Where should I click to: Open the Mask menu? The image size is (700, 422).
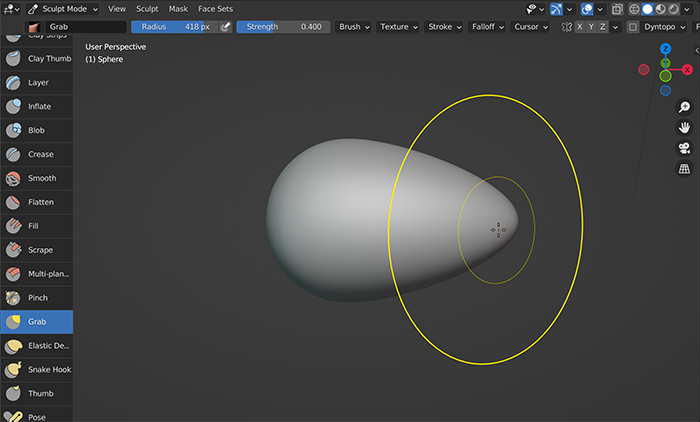pyautogui.click(x=178, y=8)
